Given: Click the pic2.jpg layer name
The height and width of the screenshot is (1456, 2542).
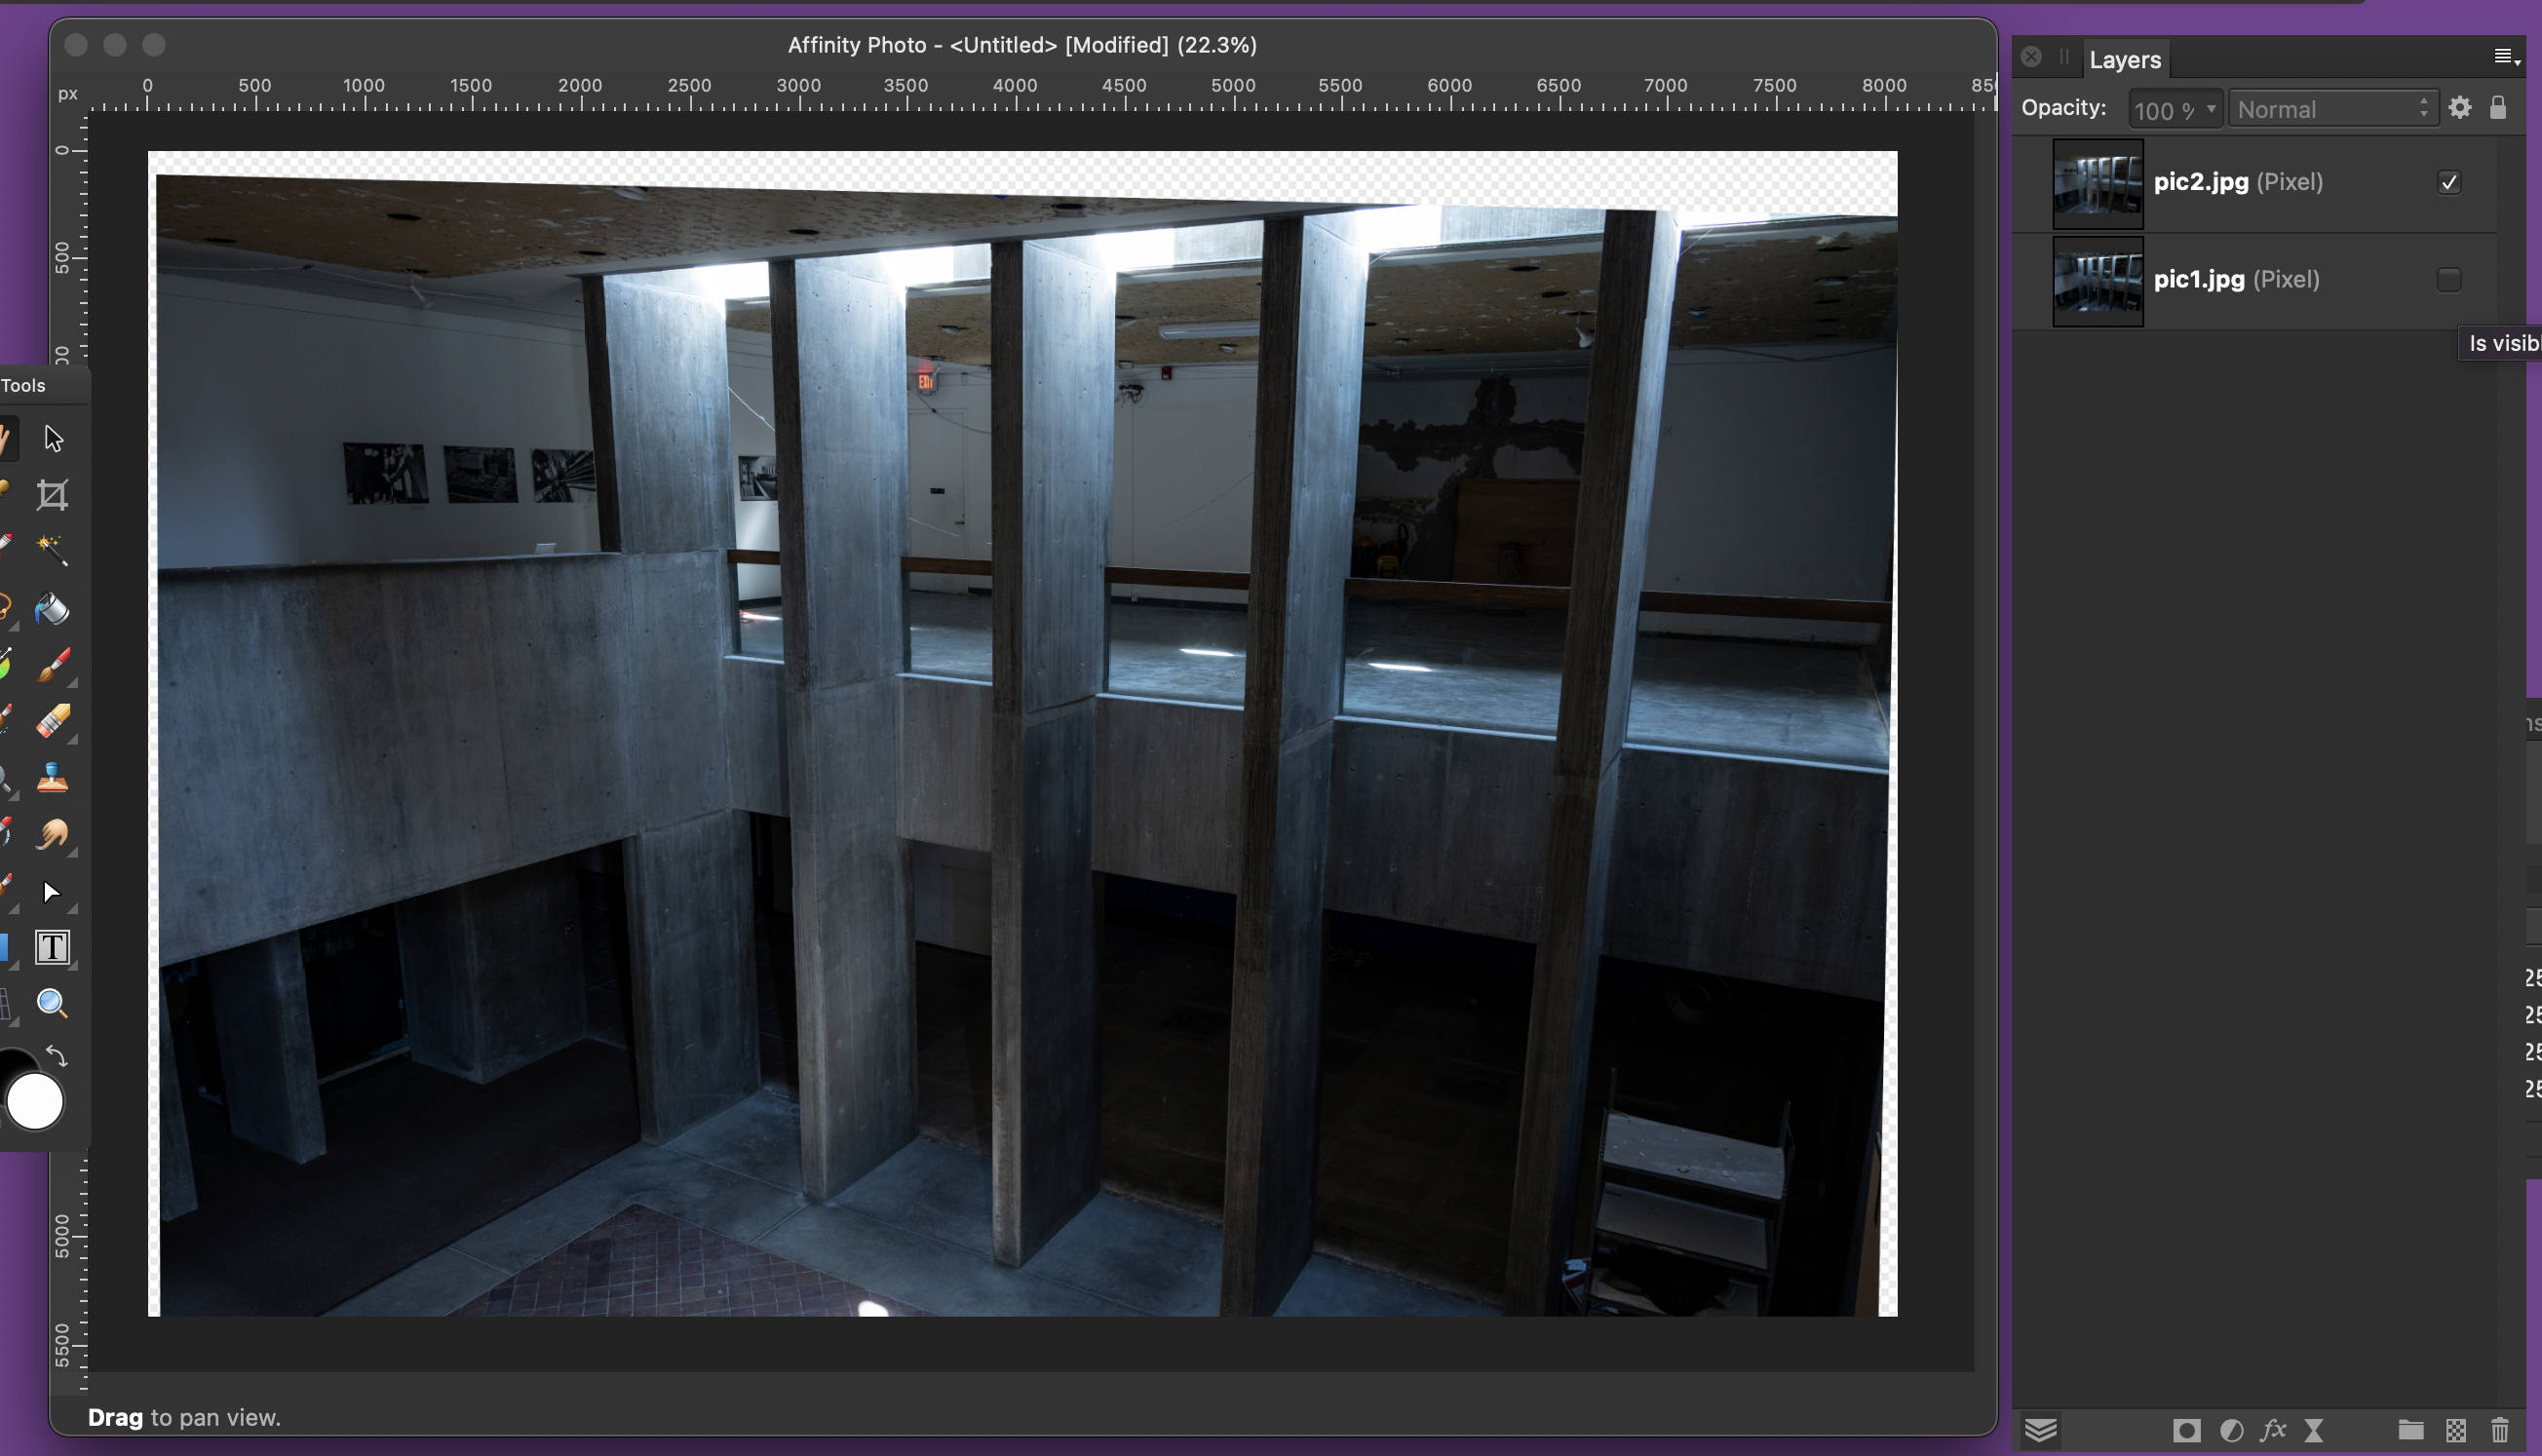Looking at the screenshot, I should coord(2201,182).
